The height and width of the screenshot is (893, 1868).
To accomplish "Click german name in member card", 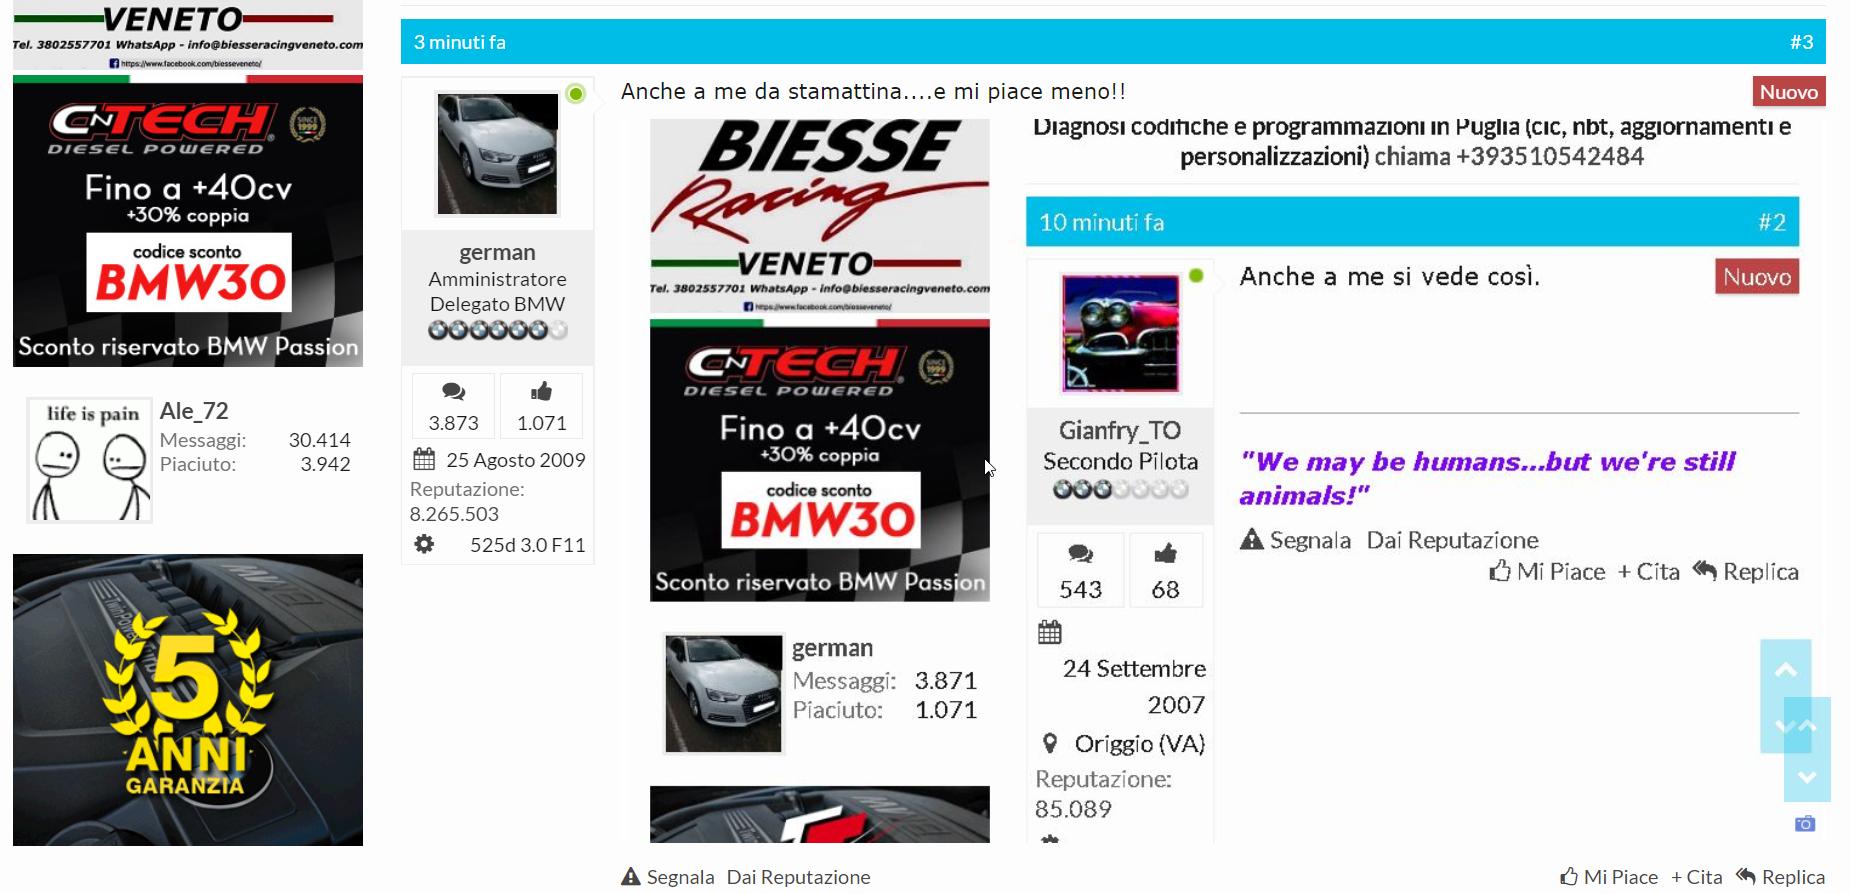I will pyautogui.click(x=832, y=648).
